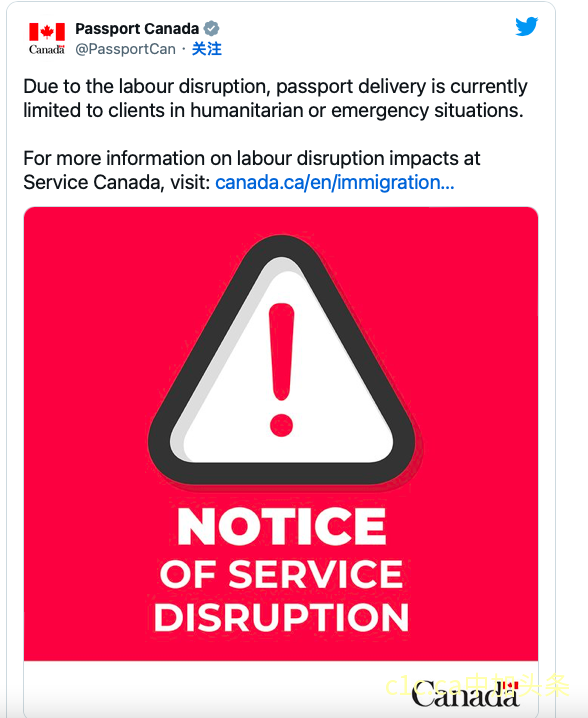Click the warning triangle in the image
This screenshot has width=588, height=718.
[x=283, y=362]
